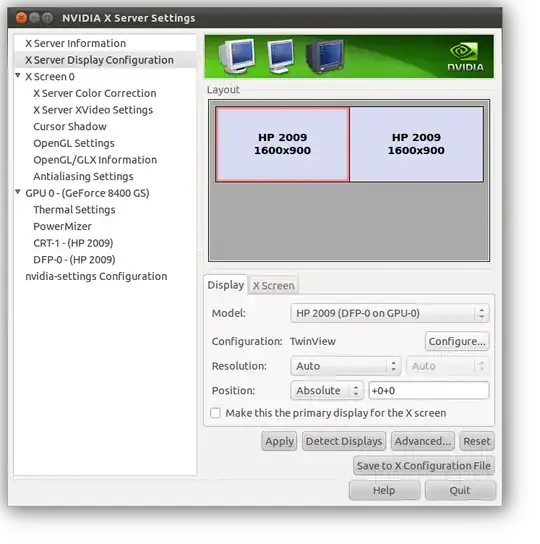Select DFP-0 - (HP 2009) display entry
The width and height of the screenshot is (540, 544).
click(74, 260)
